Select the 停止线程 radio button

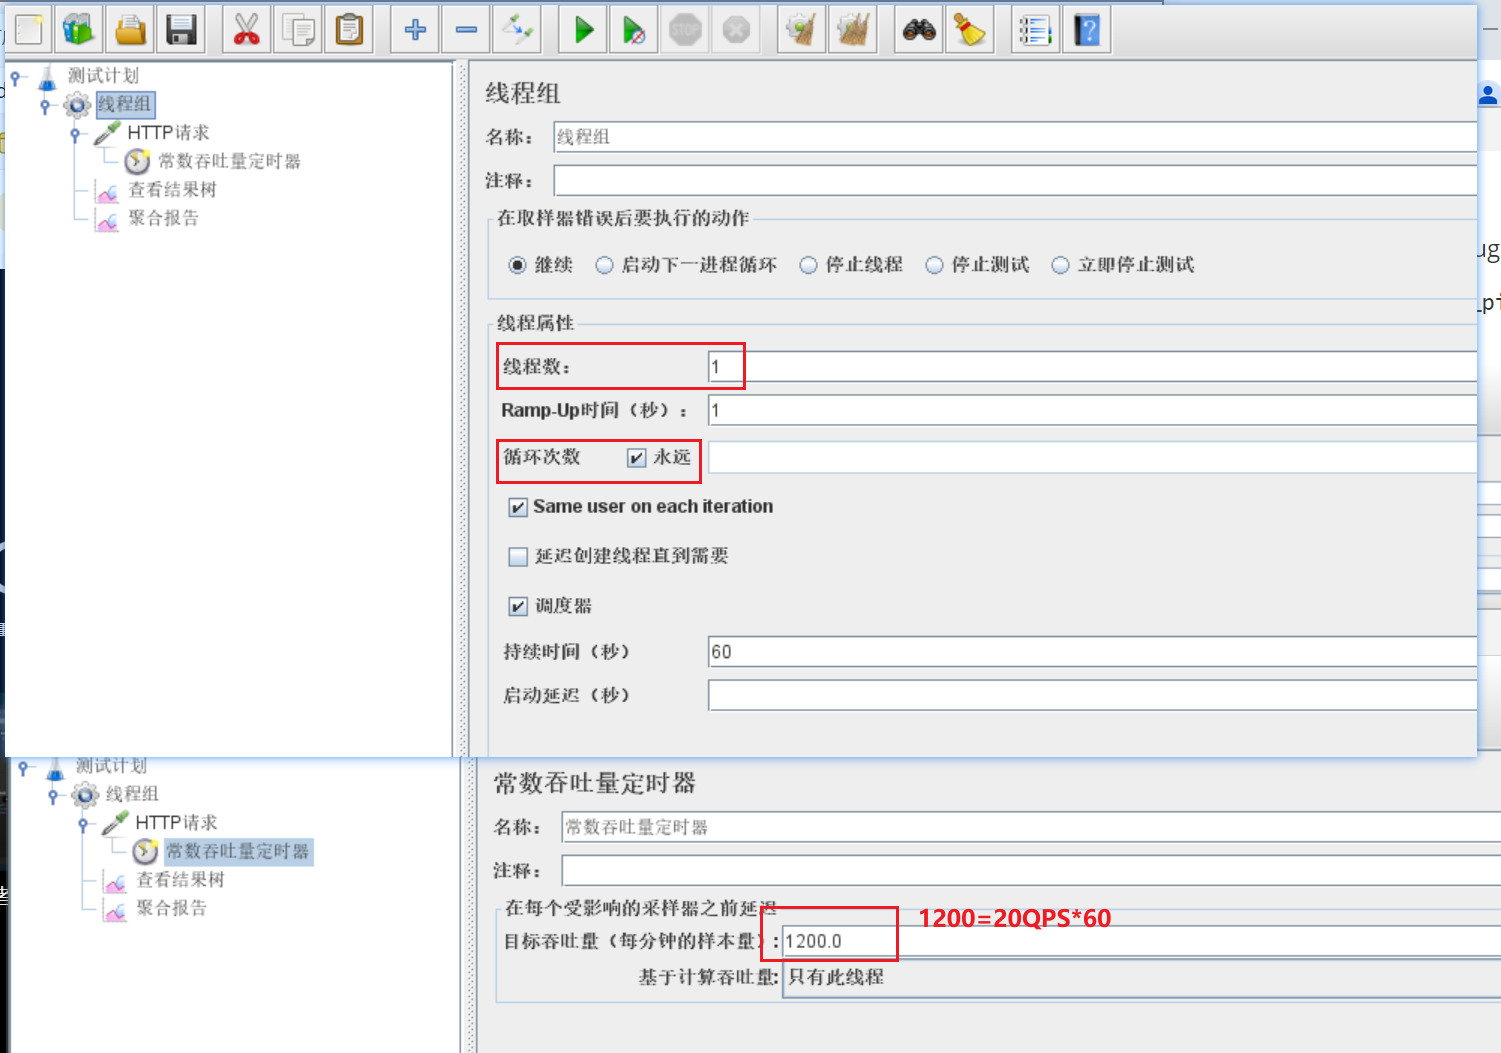pyautogui.click(x=808, y=265)
